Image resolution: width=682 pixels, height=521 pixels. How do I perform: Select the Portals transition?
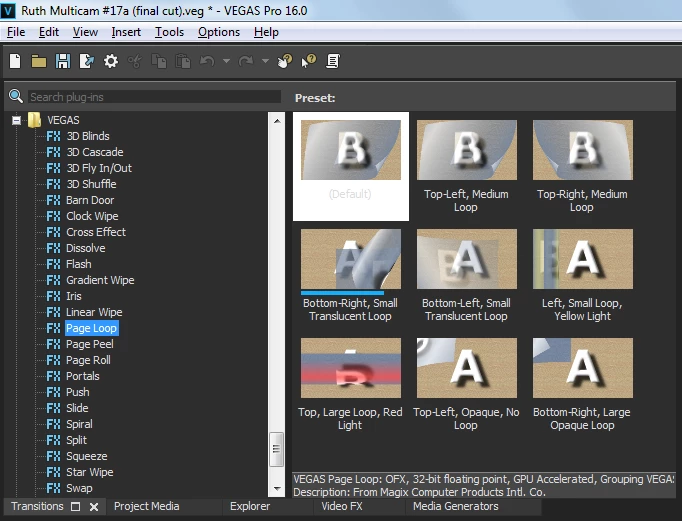point(83,376)
